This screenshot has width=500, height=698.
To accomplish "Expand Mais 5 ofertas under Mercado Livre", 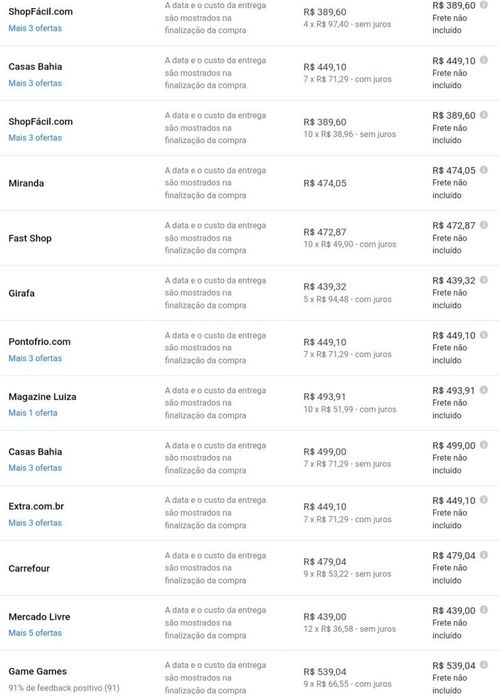I will point(35,633).
